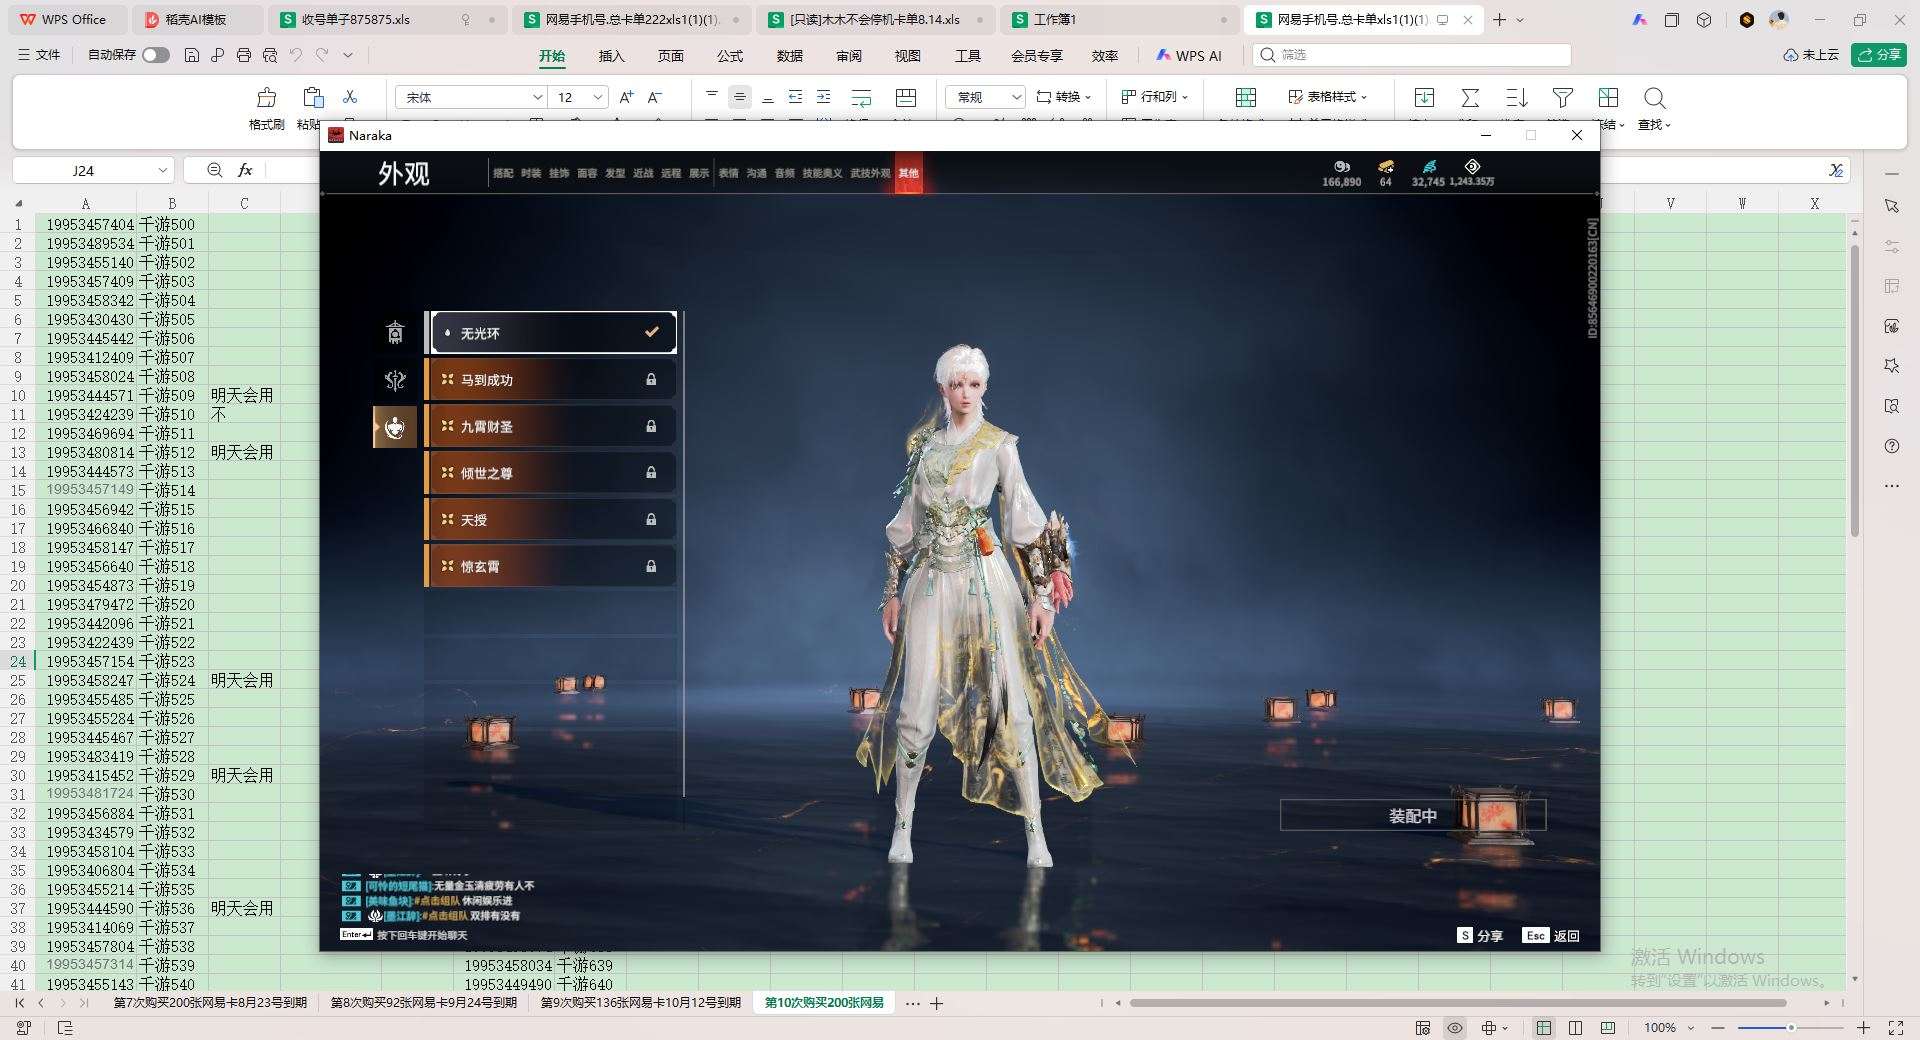Click the Cut scissors icon in WPS

click(x=350, y=97)
